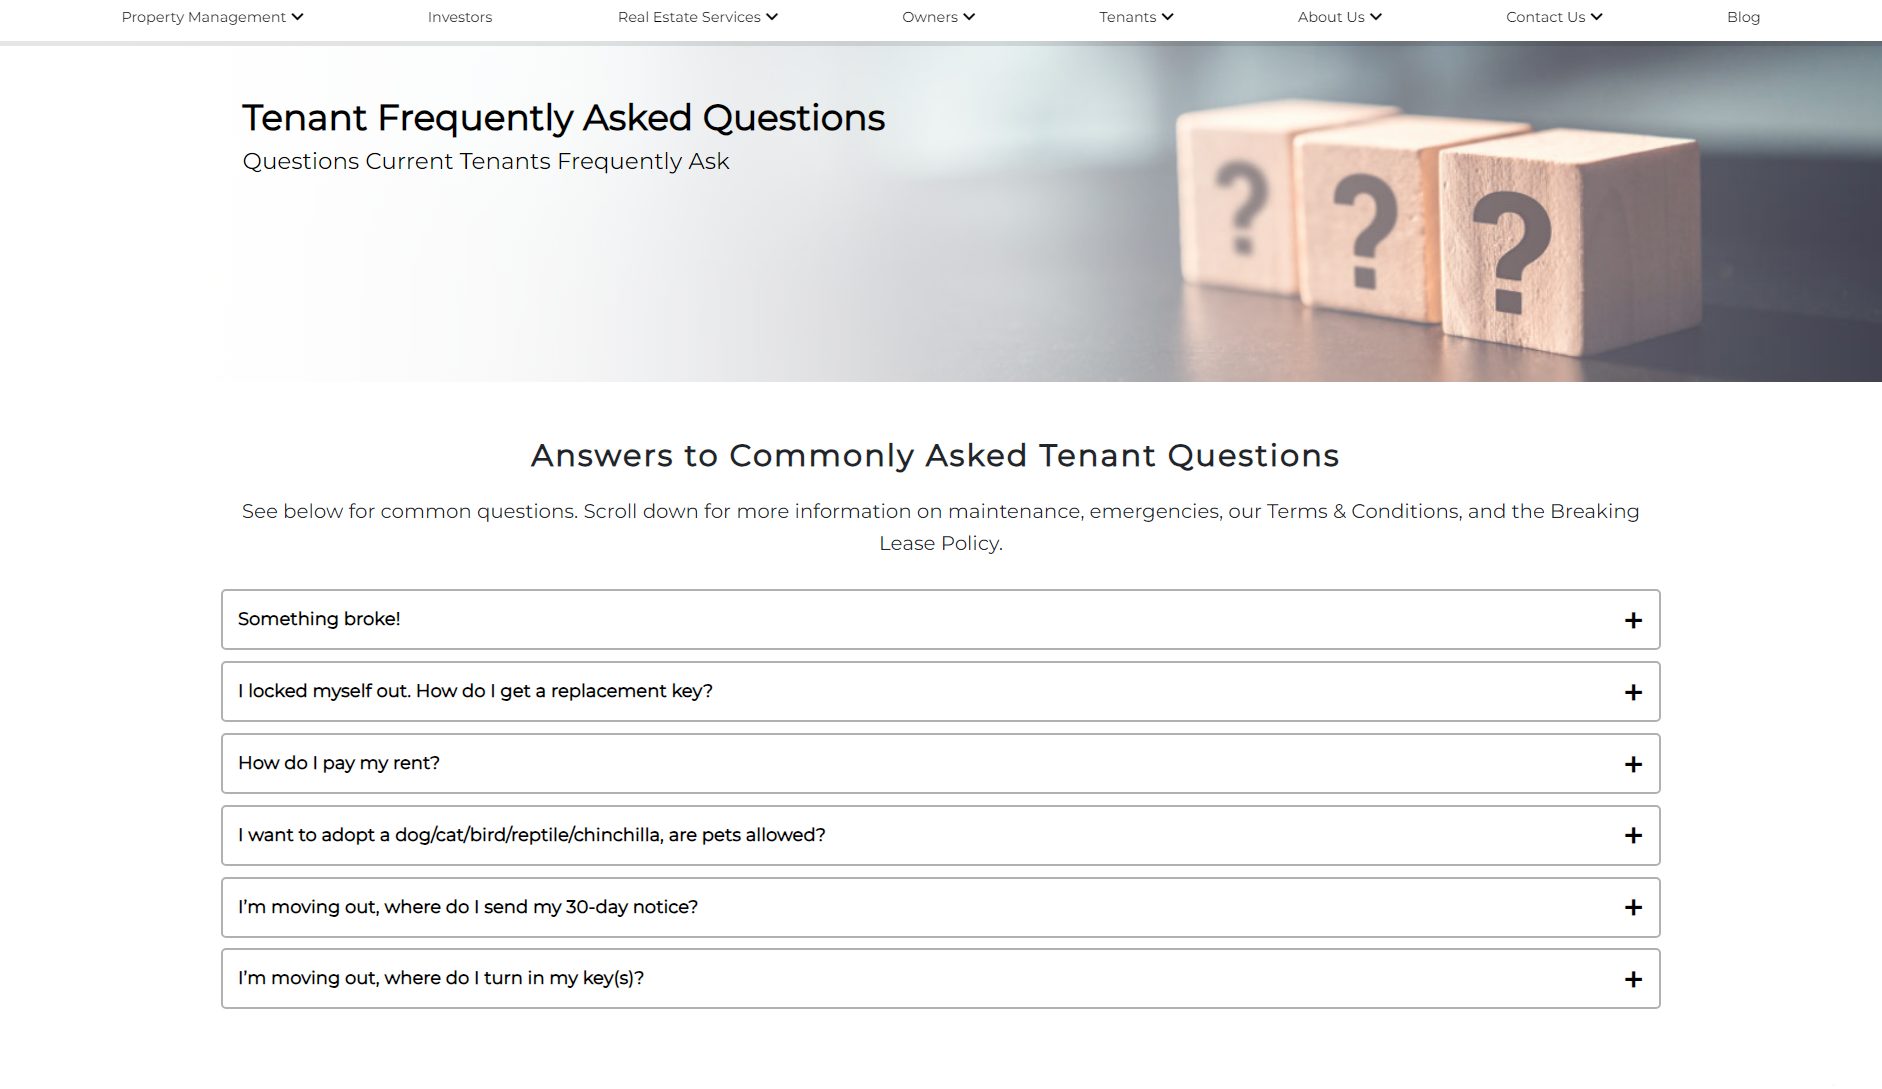Click the plus icon on the turn in keys question
This screenshot has width=1882, height=1089.
pyautogui.click(x=1633, y=980)
